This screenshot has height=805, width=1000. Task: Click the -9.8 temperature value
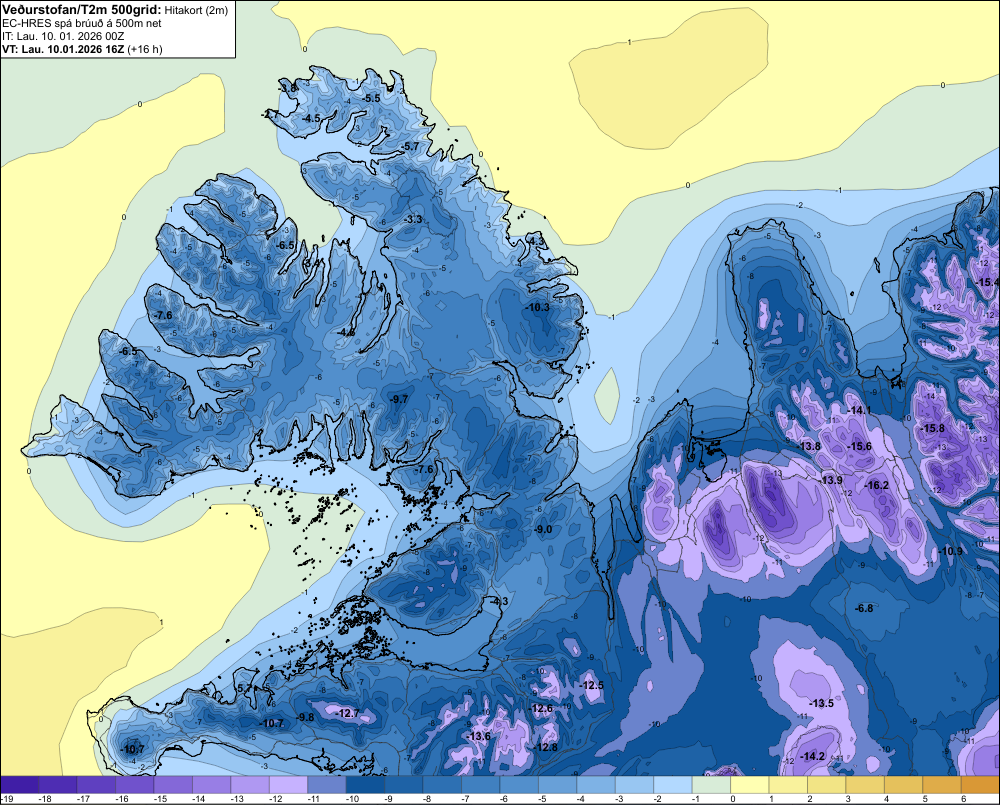[305, 717]
